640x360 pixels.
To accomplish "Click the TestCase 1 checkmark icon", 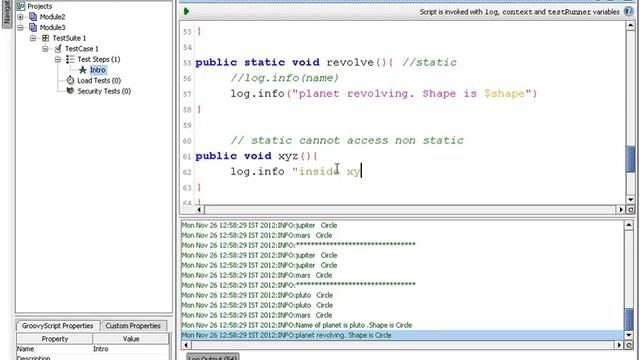I will (x=58, y=49).
